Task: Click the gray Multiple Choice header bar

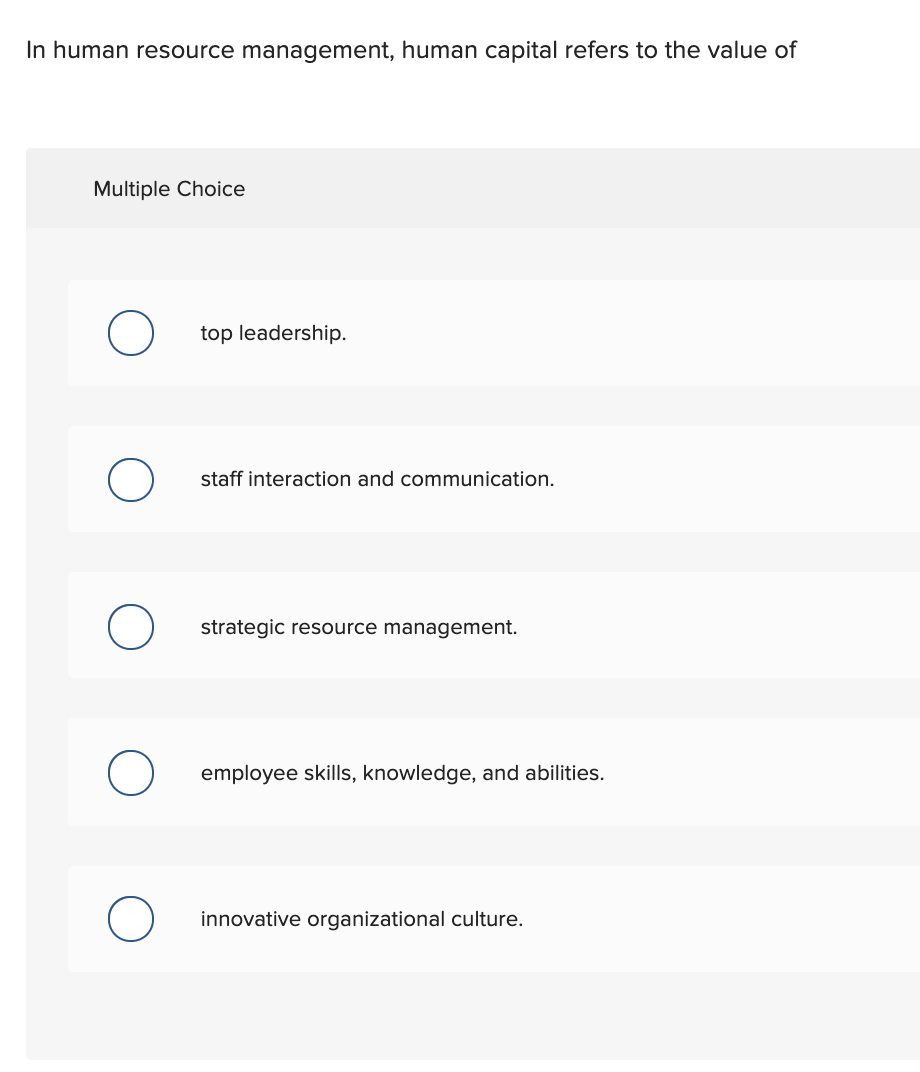Action: (470, 189)
